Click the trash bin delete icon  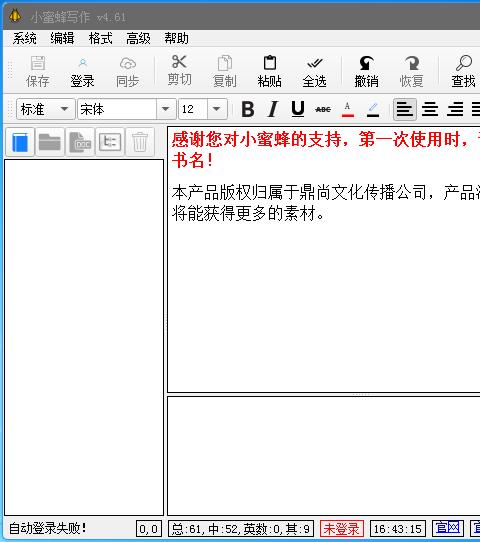tap(140, 142)
